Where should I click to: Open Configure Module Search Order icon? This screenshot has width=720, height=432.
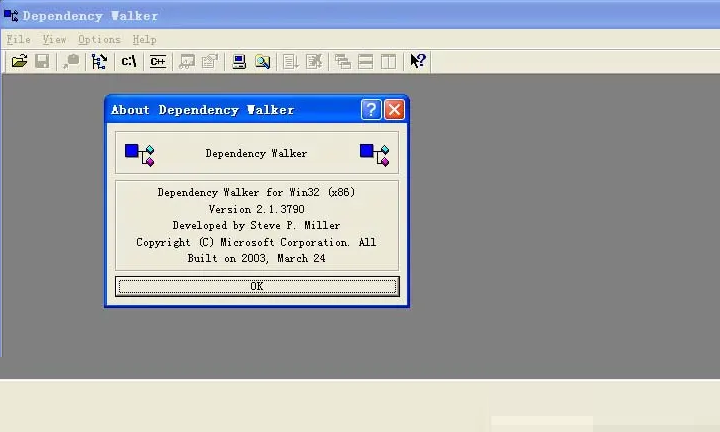(x=263, y=61)
